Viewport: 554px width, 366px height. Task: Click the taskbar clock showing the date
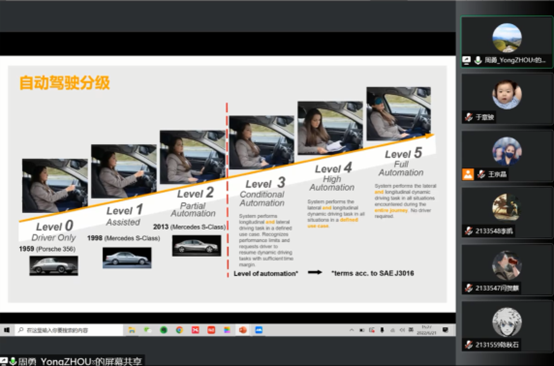[x=426, y=330]
